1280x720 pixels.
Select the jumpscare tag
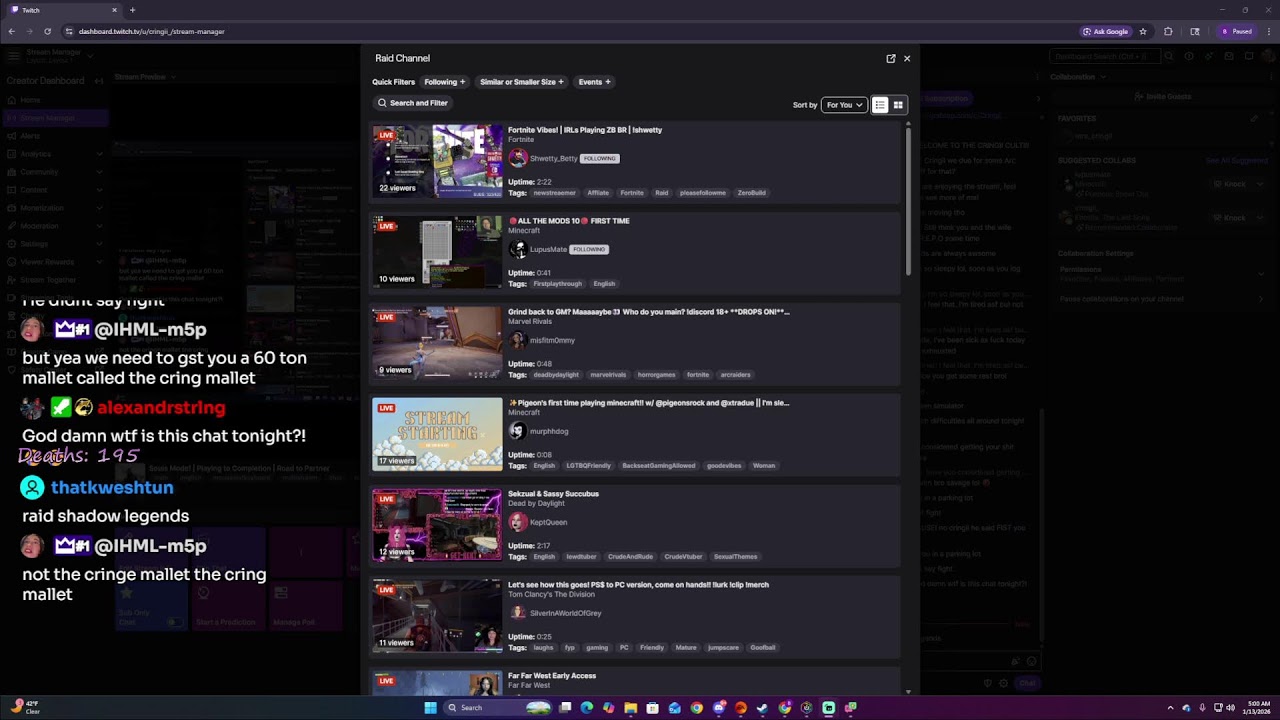723,648
